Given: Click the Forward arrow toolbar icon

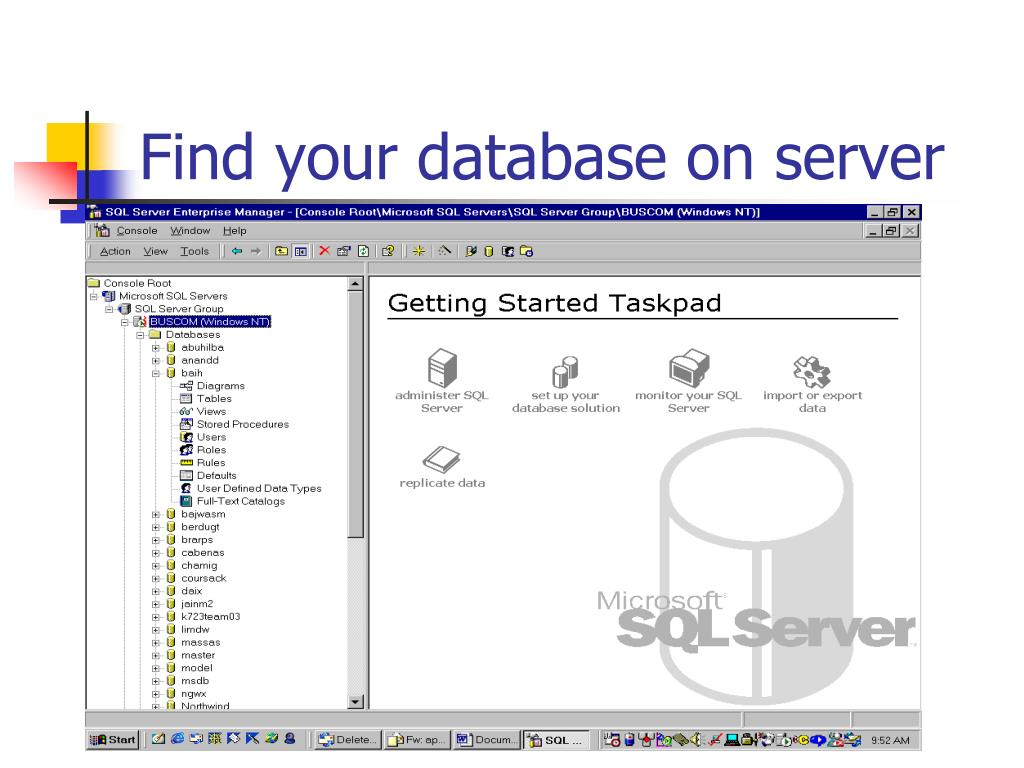Looking at the screenshot, I should point(255,251).
